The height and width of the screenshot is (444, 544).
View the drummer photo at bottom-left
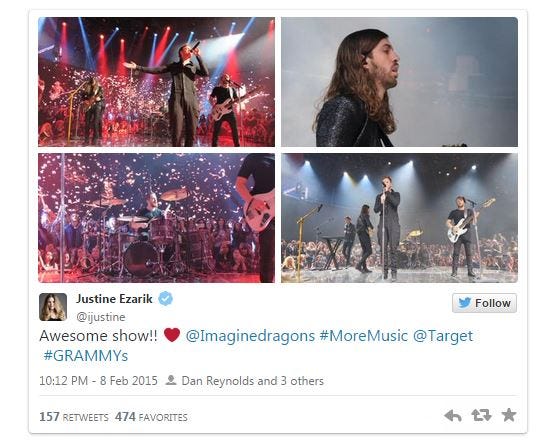click(156, 218)
